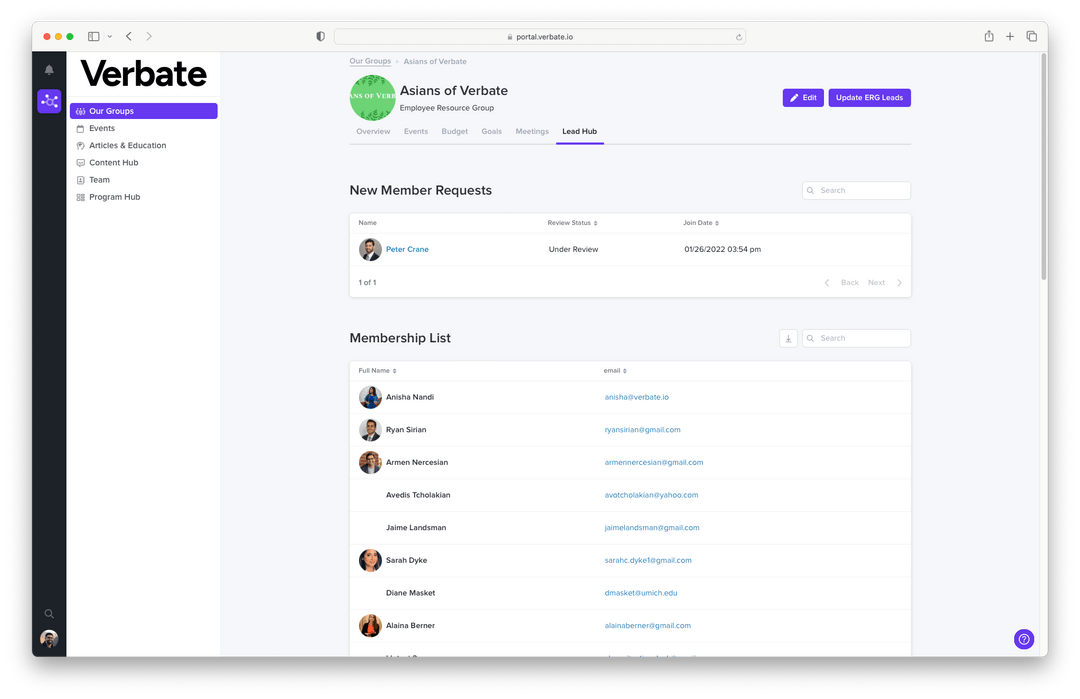
Task: Open Events from the sidebar calendar icon
Action: click(80, 128)
